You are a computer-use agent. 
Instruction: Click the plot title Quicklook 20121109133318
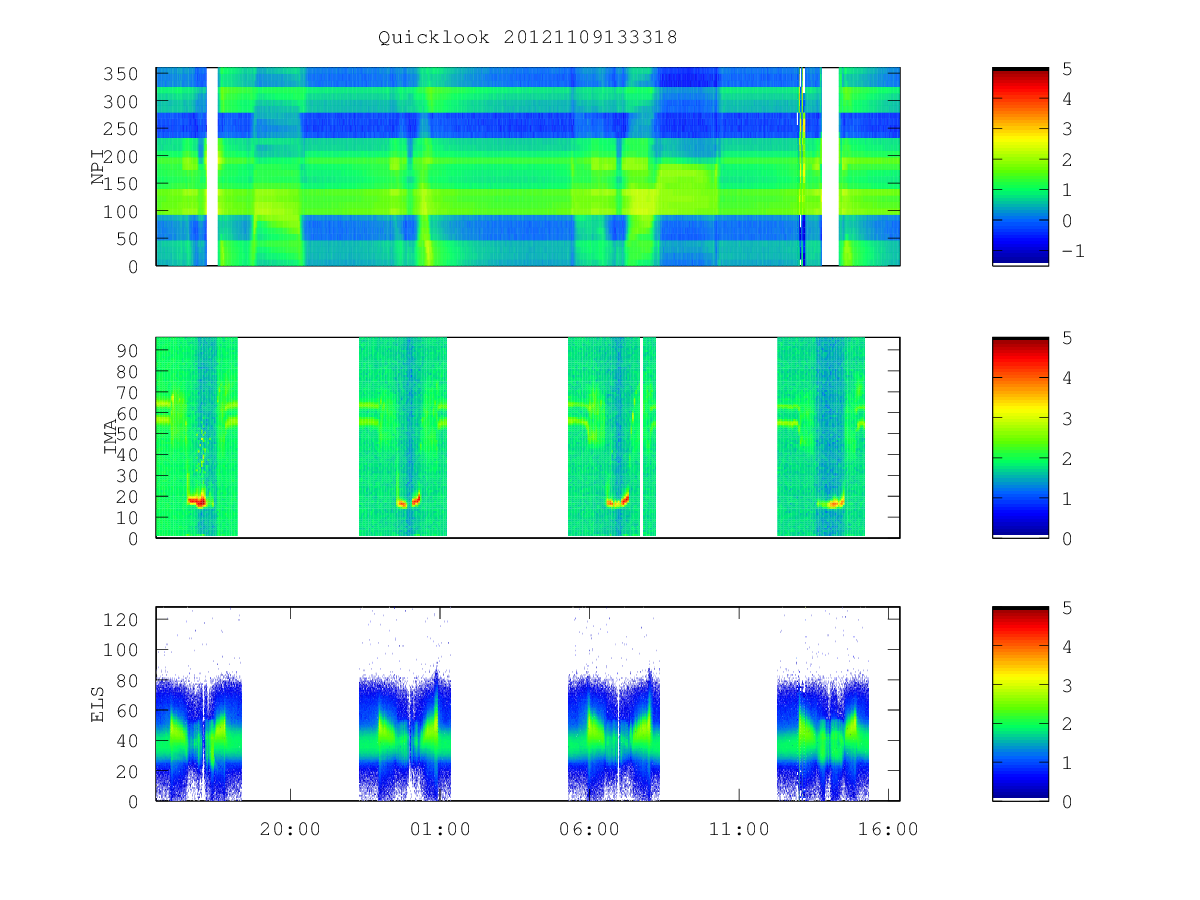tap(527, 37)
